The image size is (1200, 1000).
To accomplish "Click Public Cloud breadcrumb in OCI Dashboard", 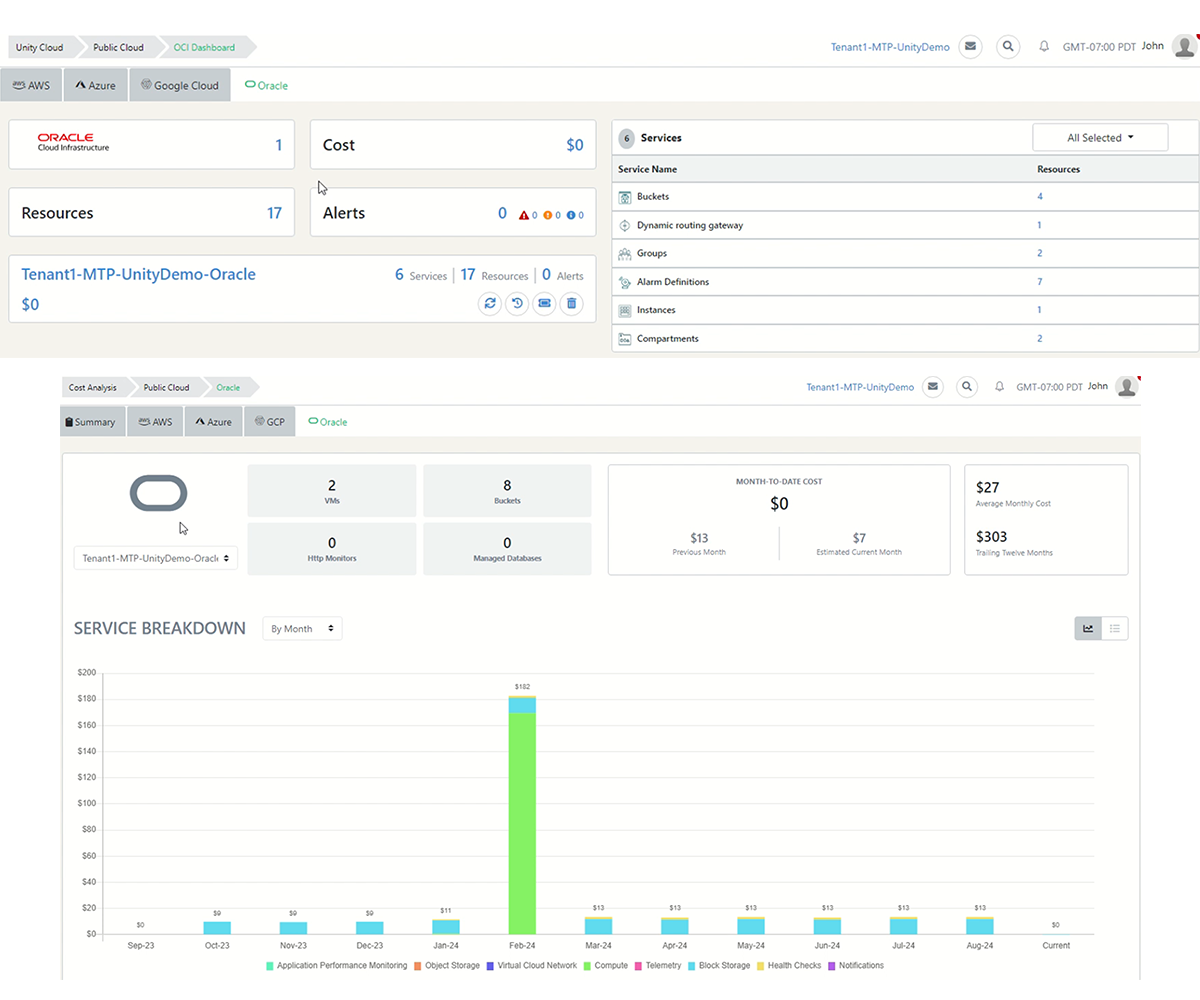I will click(118, 47).
